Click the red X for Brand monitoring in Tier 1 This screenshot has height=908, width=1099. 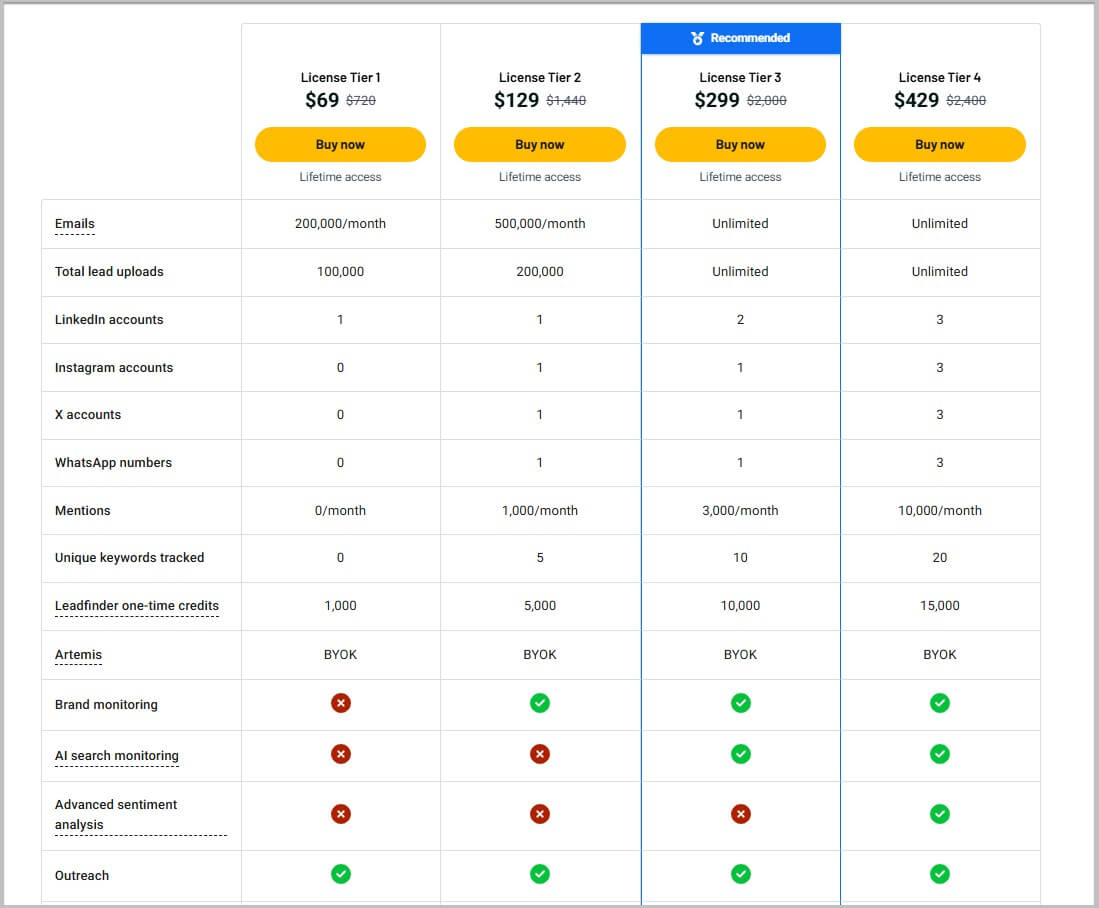click(x=340, y=703)
